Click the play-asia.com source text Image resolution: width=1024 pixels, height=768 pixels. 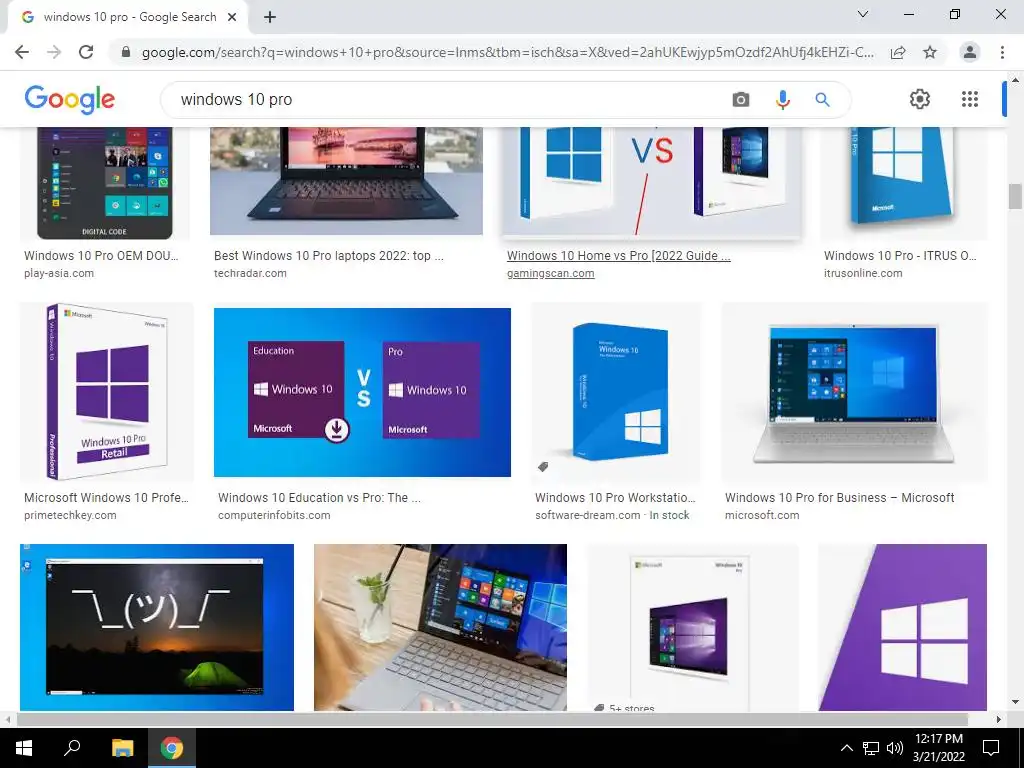(59, 274)
